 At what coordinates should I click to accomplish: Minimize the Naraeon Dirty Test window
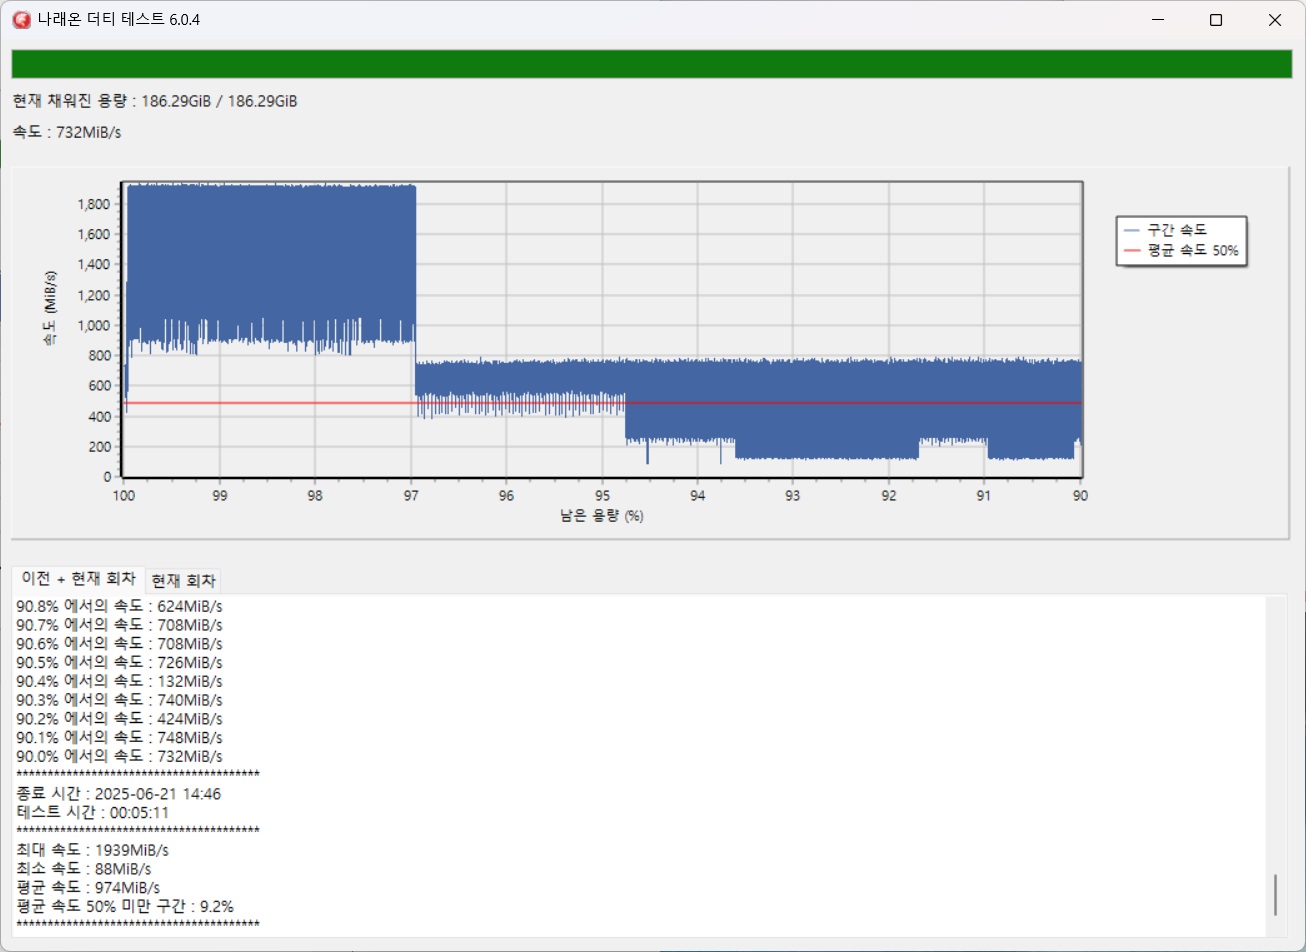point(1157,20)
